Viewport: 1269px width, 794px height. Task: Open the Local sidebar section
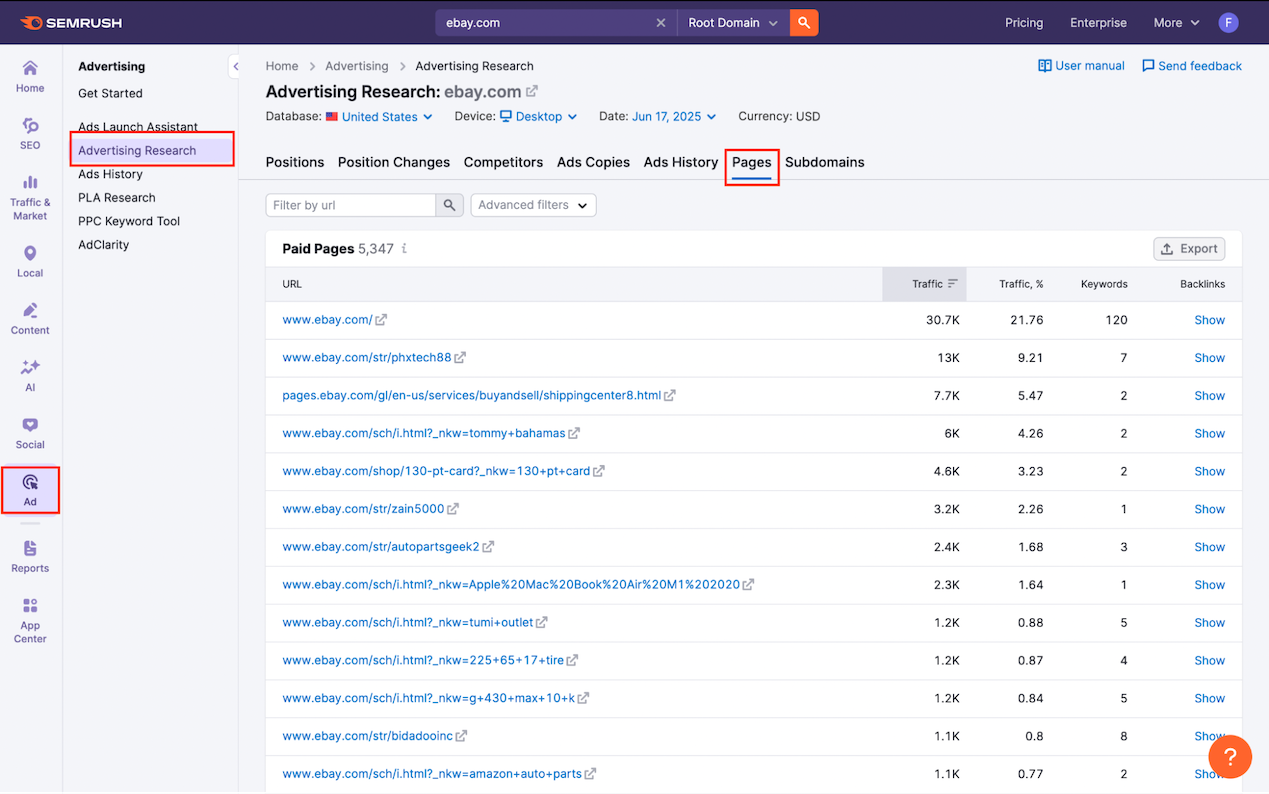tap(30, 261)
